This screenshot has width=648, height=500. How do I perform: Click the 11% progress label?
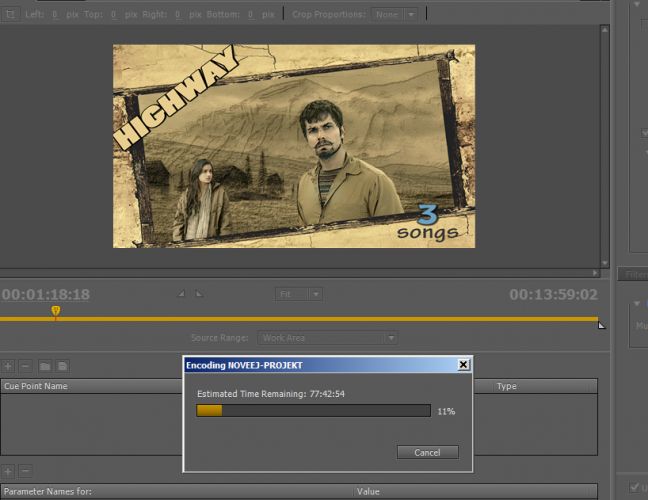coord(446,412)
